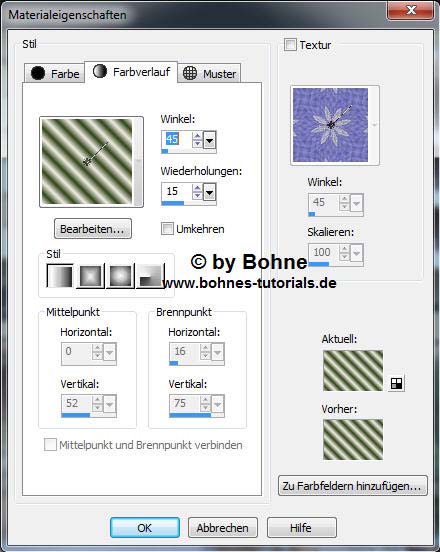Click the half-shaded sphere Farbverlauf icon
Image resolution: width=440 pixels, height=552 pixels.
(x=100, y=71)
